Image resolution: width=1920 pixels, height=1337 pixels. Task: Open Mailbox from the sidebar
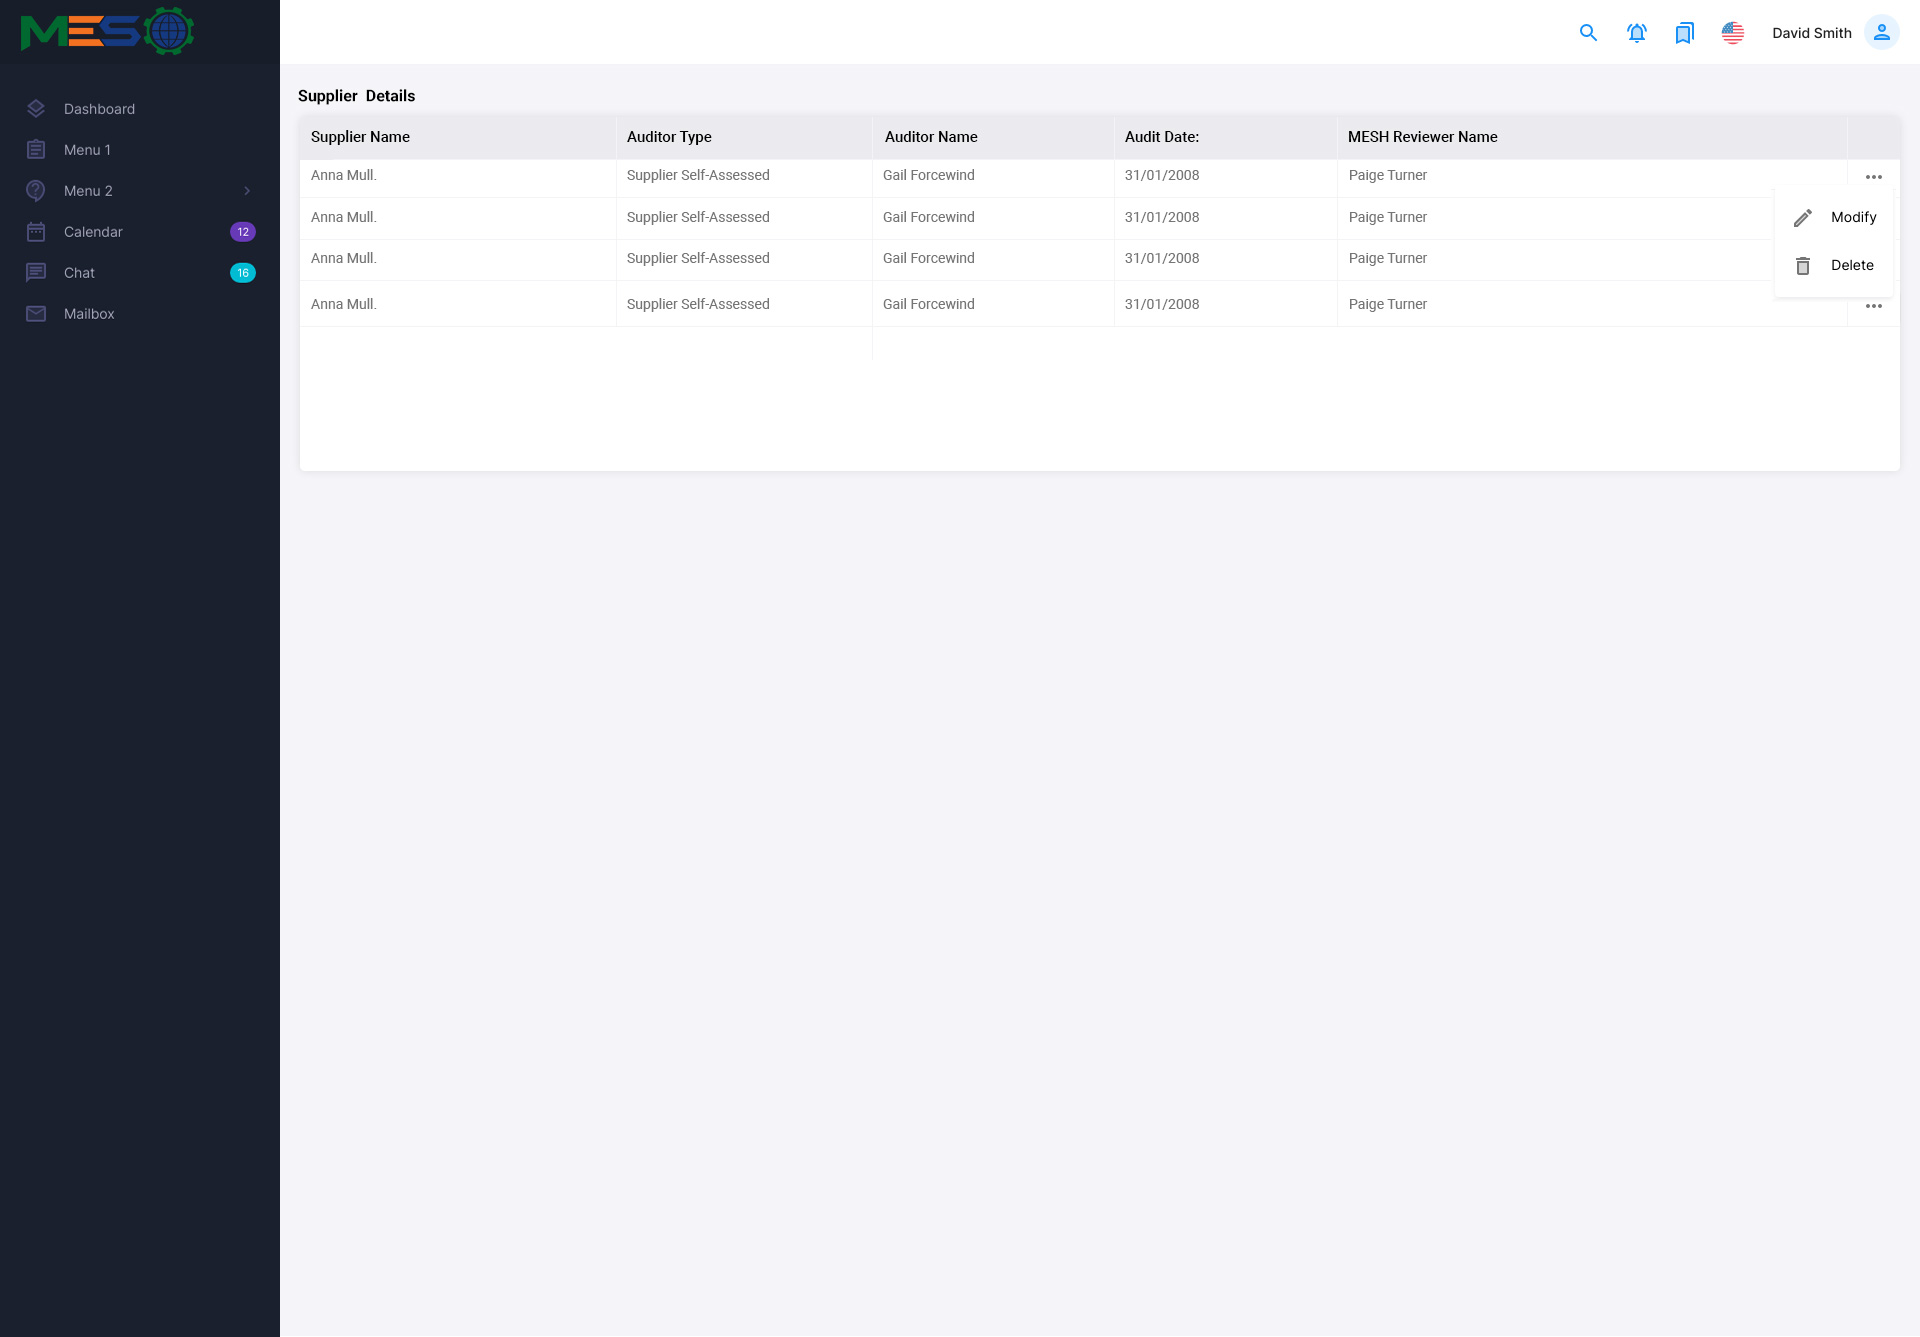89,314
